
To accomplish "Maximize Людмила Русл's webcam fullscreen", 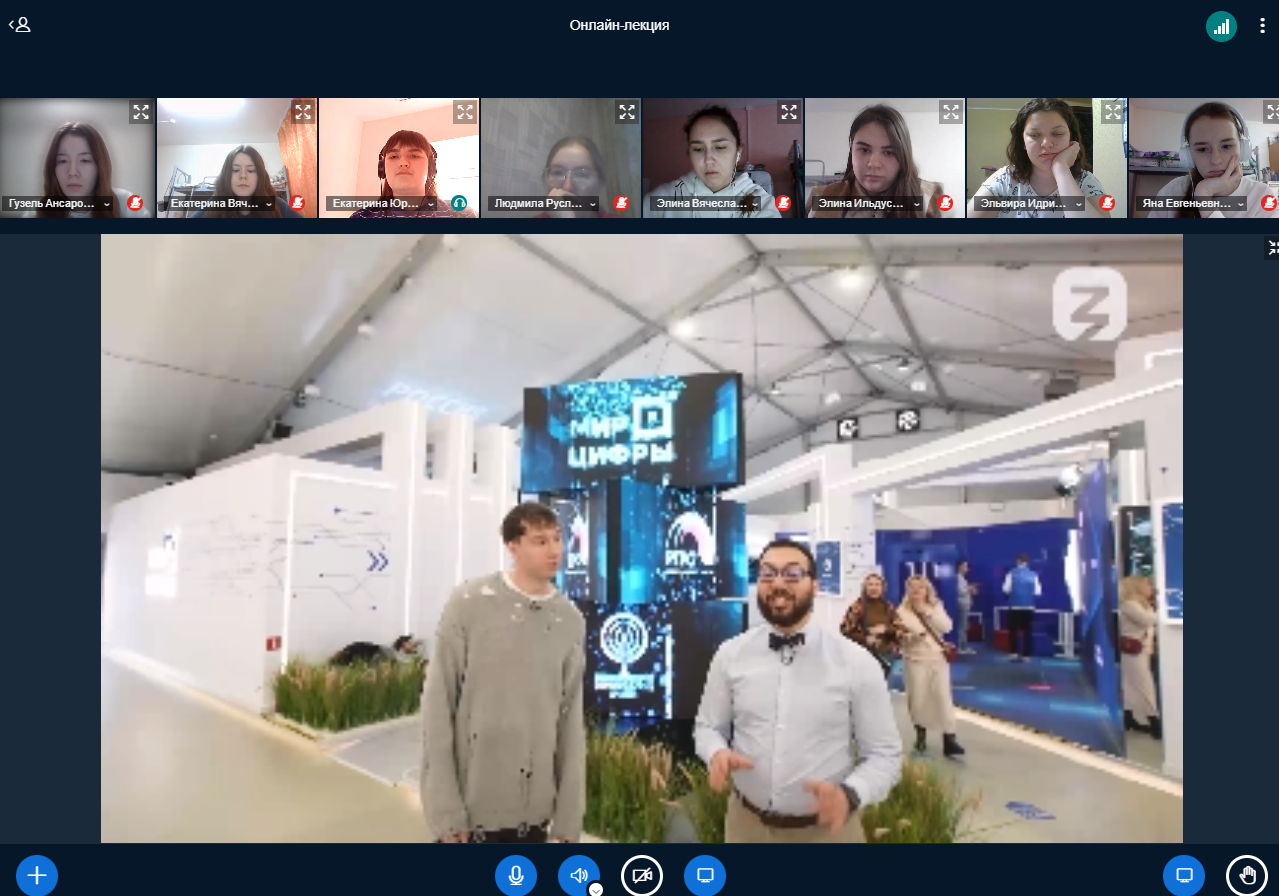I will (626, 113).
